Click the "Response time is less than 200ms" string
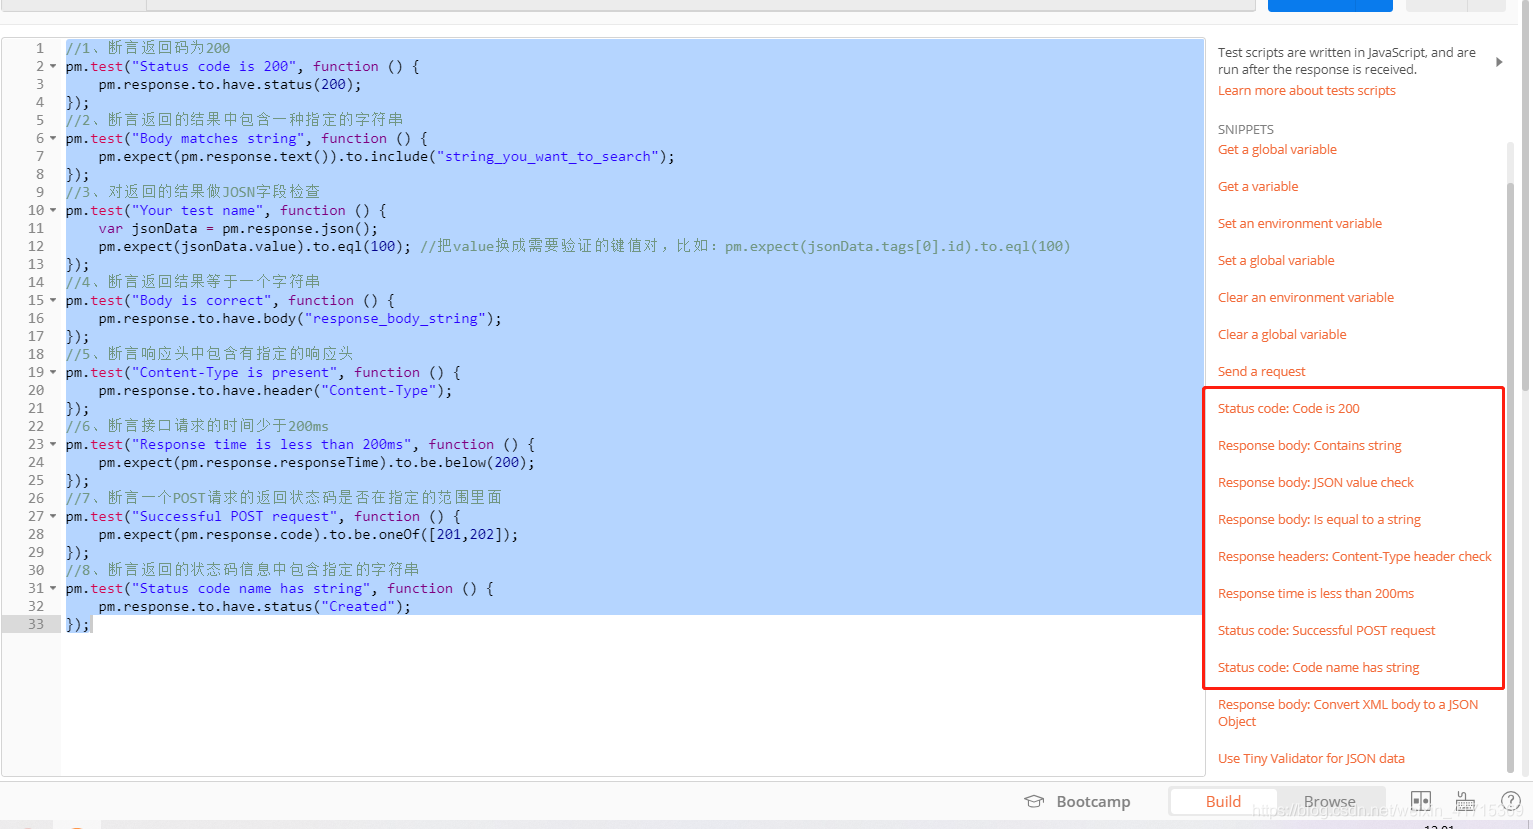 point(271,444)
